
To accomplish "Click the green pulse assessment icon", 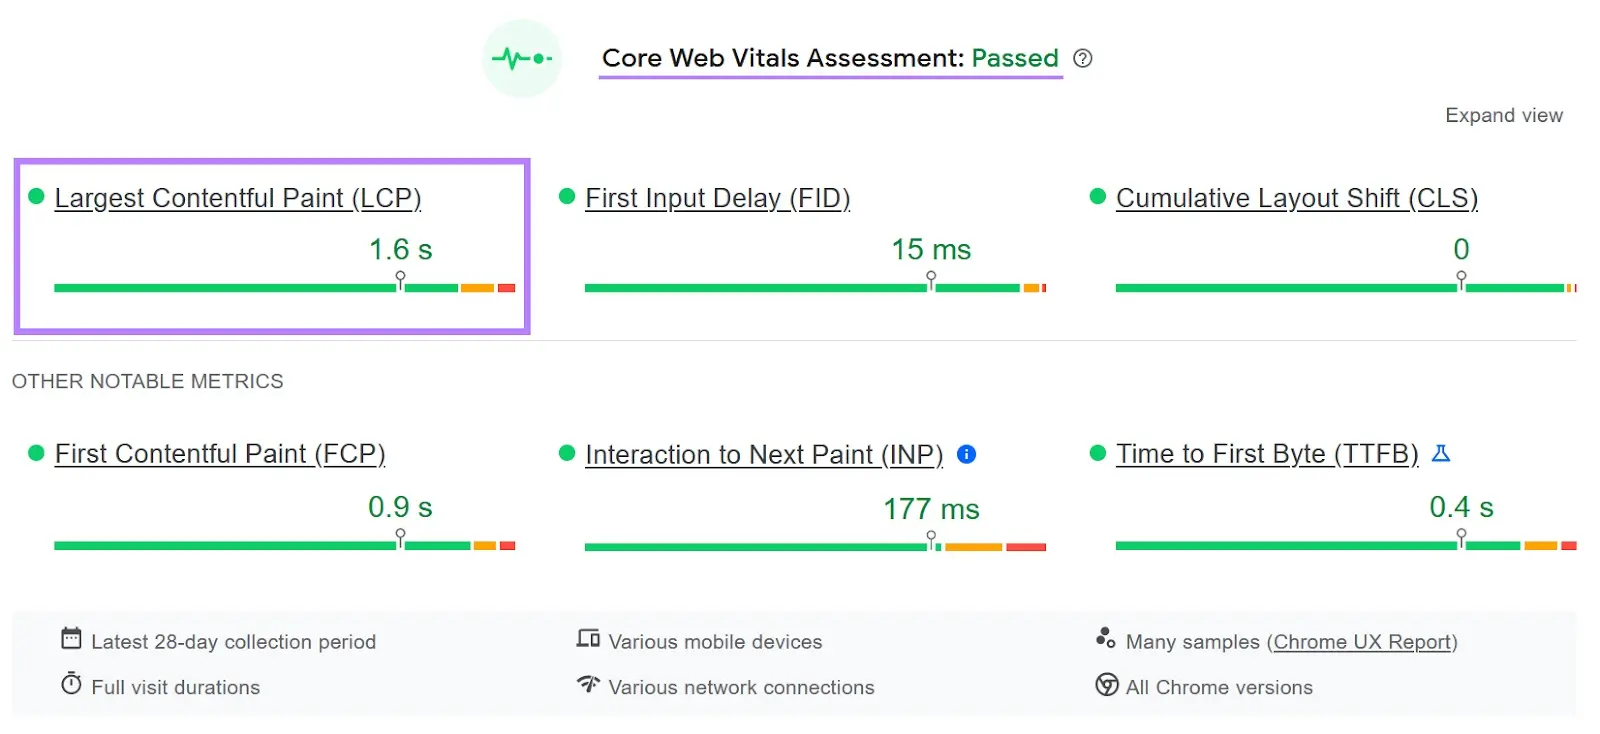I will (523, 59).
